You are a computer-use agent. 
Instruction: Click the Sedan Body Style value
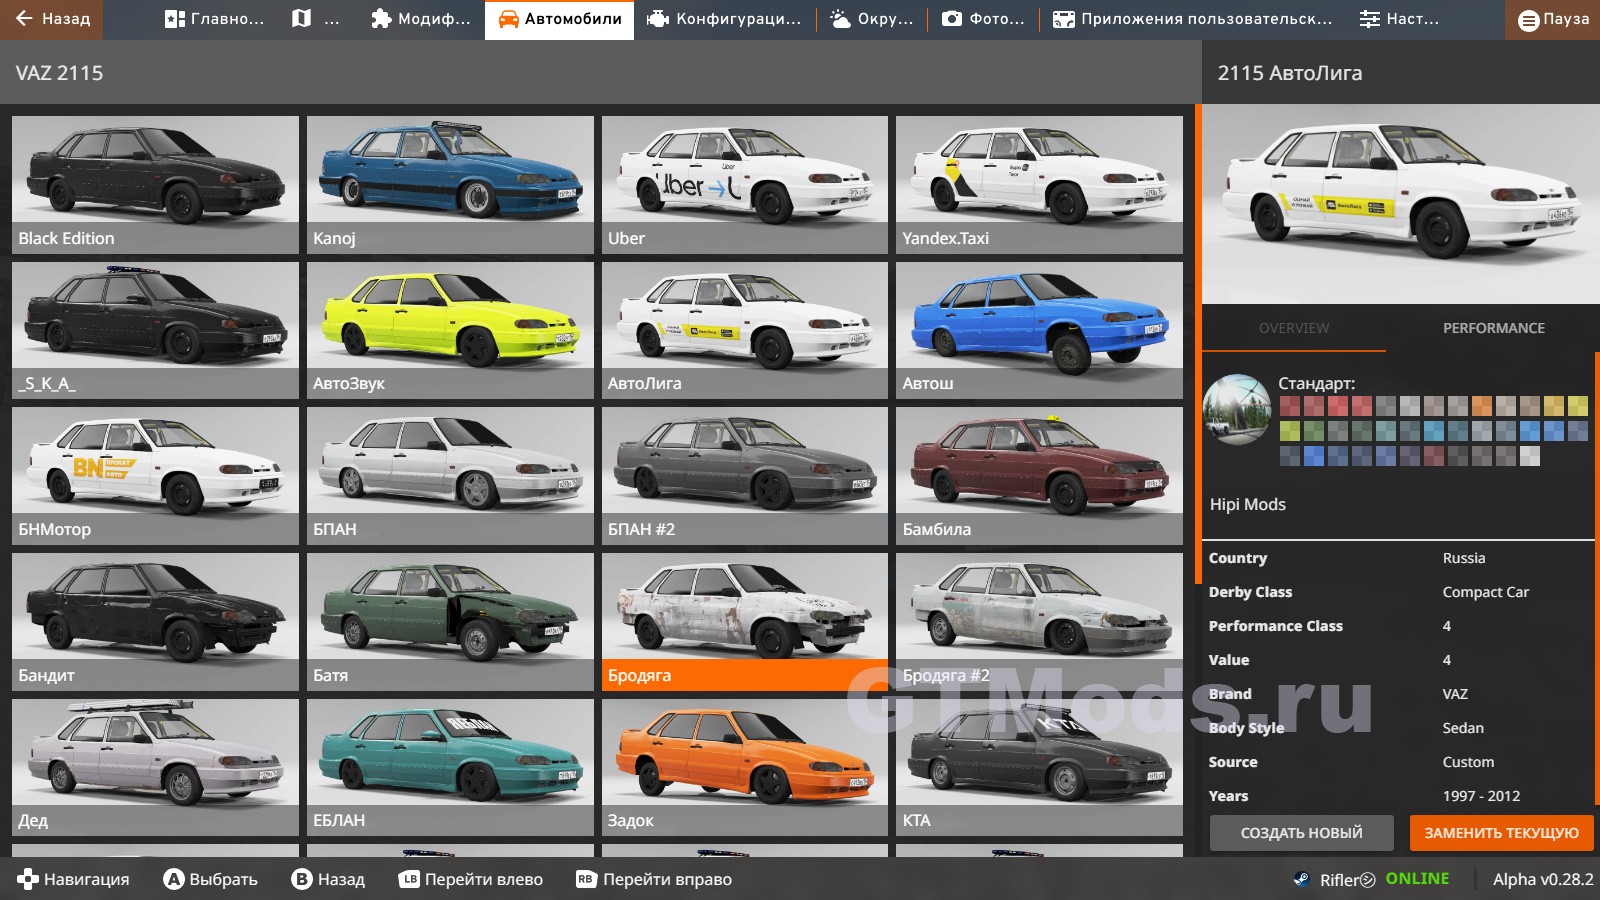pyautogui.click(x=1463, y=728)
